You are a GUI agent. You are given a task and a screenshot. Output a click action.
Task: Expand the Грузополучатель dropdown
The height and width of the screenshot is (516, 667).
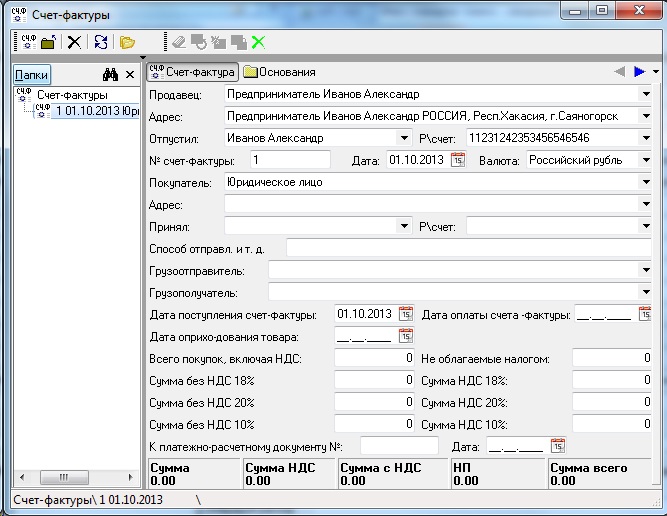pos(646,292)
